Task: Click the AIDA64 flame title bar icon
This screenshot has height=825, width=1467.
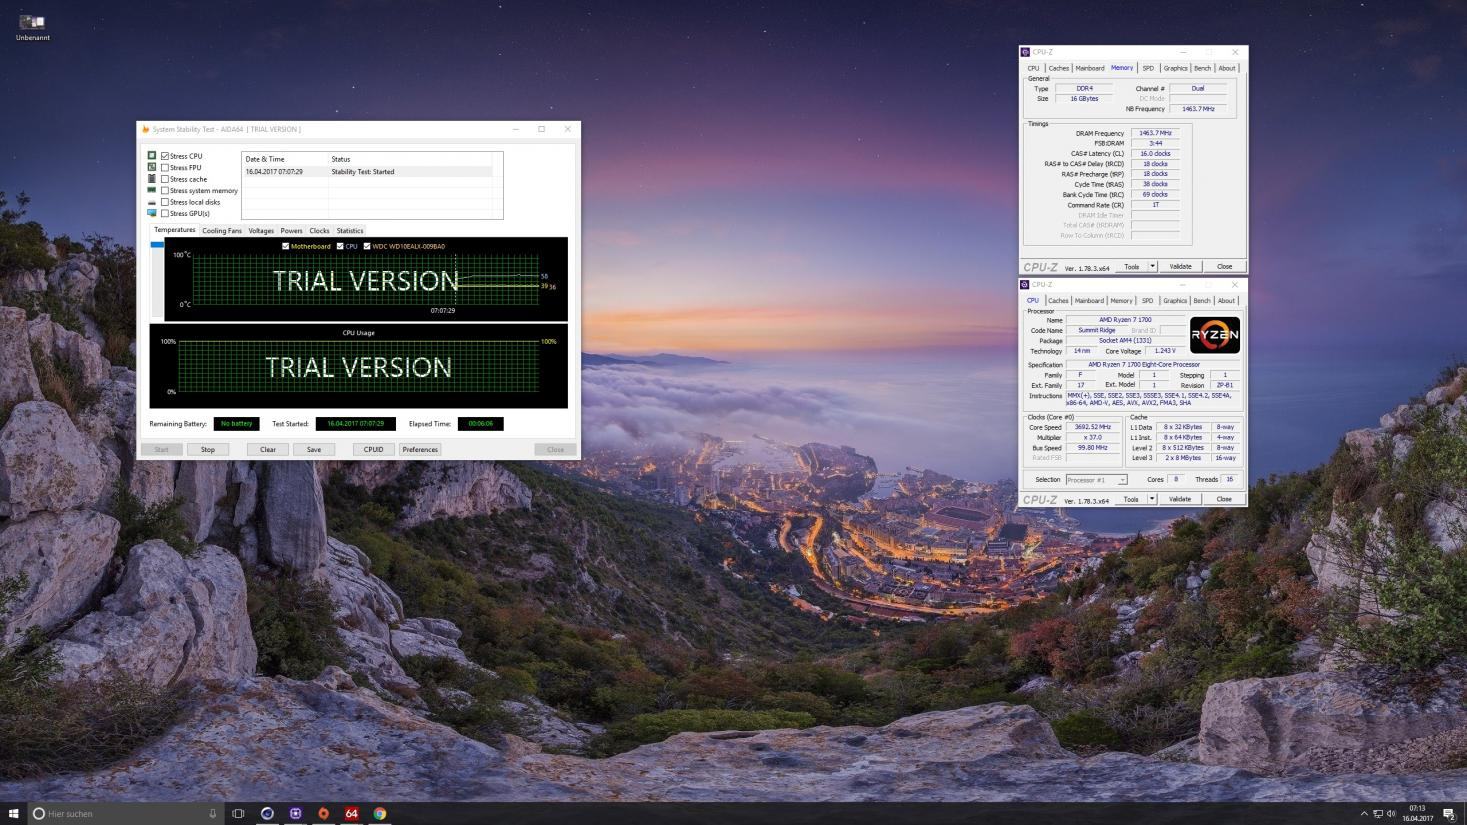Action: tap(146, 129)
